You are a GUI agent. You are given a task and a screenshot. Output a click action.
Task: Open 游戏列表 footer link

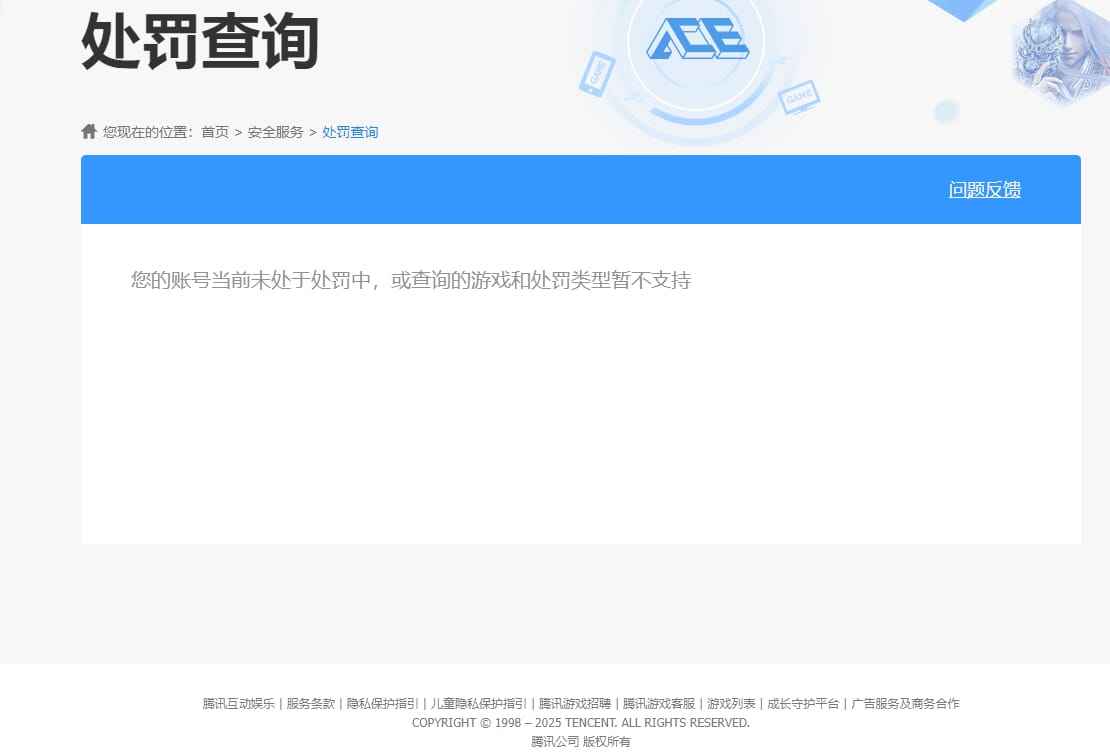click(x=731, y=704)
